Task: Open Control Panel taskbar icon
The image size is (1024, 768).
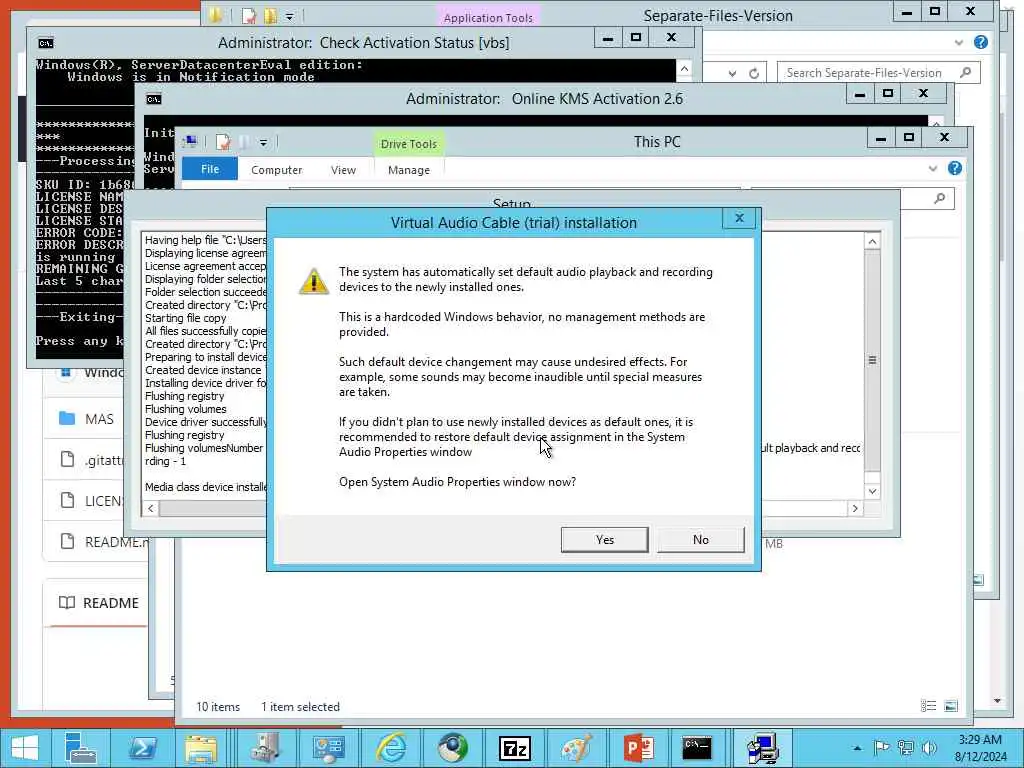Action: tap(328, 748)
